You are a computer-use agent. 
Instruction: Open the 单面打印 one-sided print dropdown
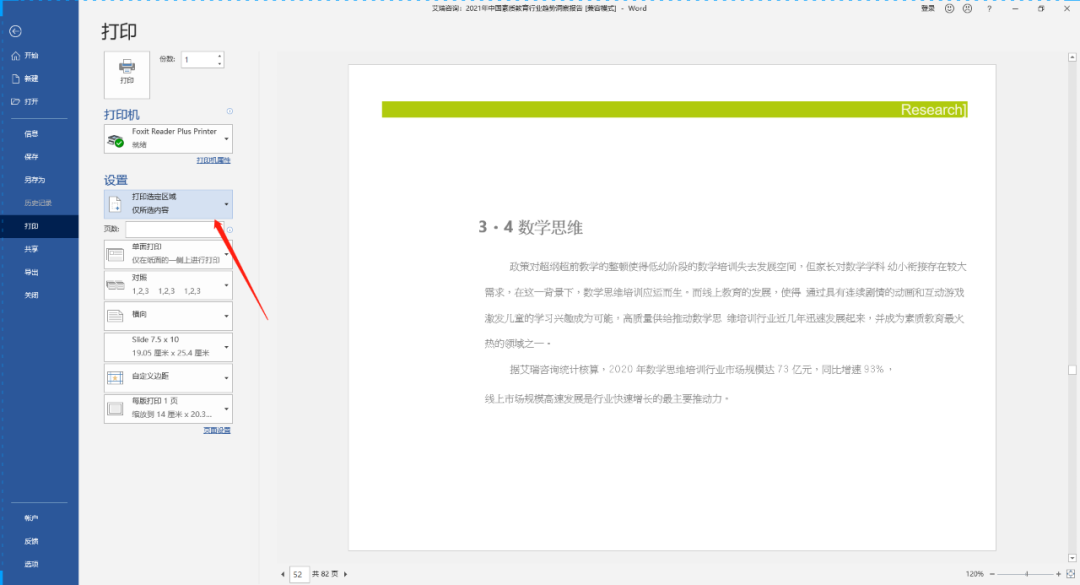[x=168, y=254]
